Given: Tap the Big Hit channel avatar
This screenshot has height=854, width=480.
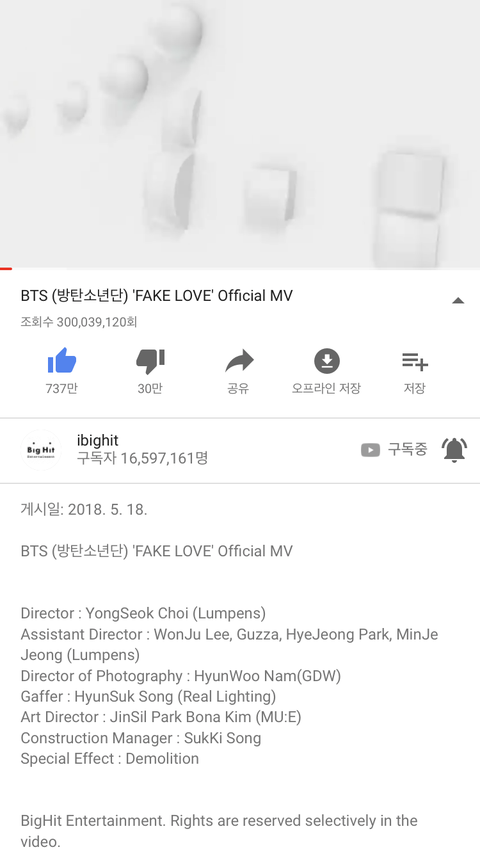Looking at the screenshot, I should 41,450.
